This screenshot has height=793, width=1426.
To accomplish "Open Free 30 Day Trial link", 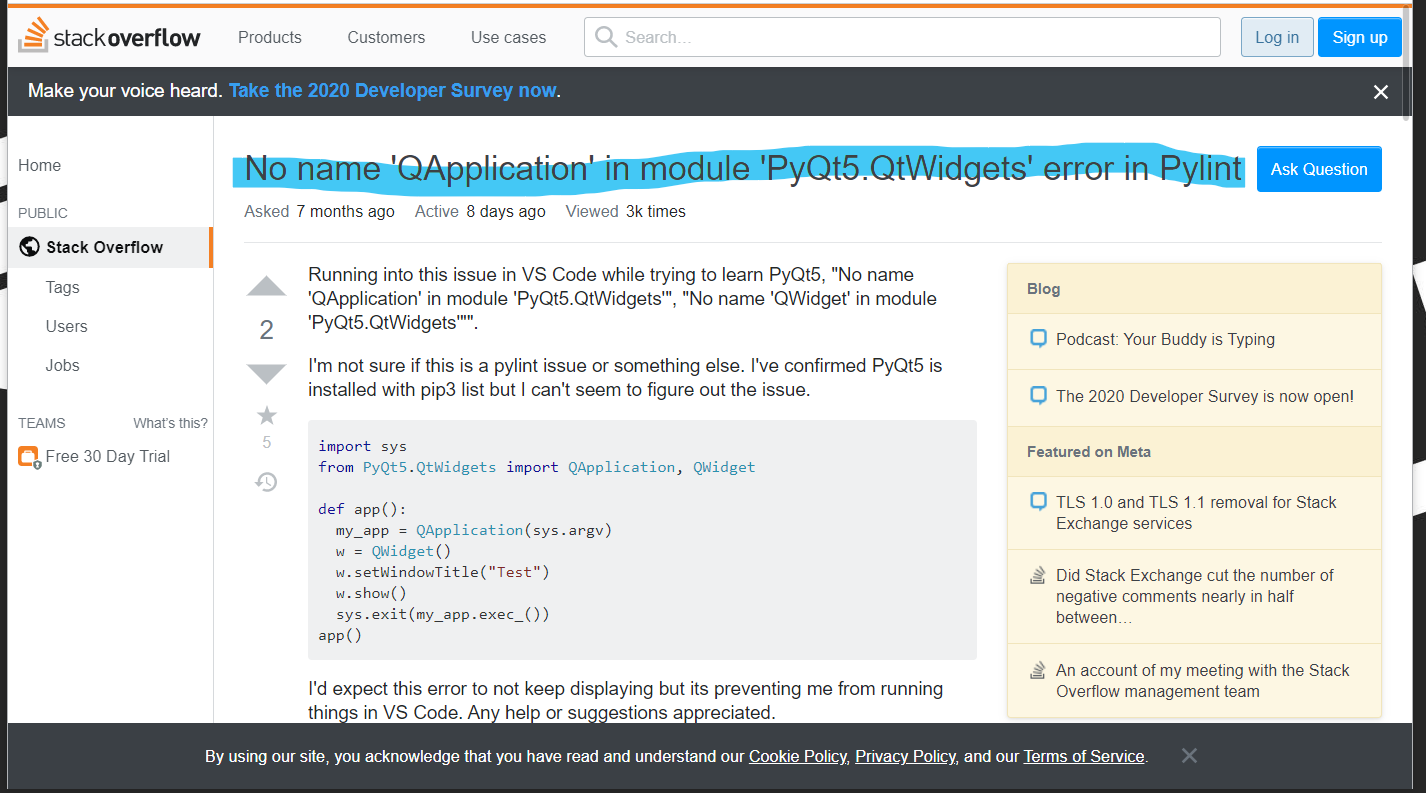I will pos(108,456).
